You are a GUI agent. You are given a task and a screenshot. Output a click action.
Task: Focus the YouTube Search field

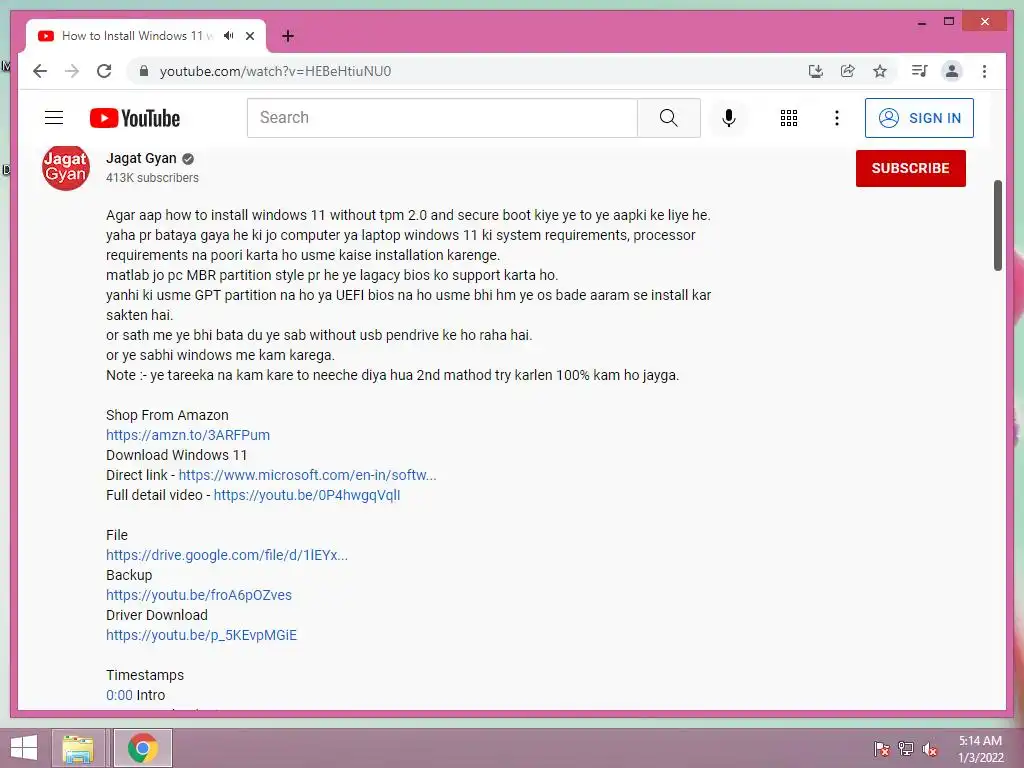pyautogui.click(x=442, y=118)
